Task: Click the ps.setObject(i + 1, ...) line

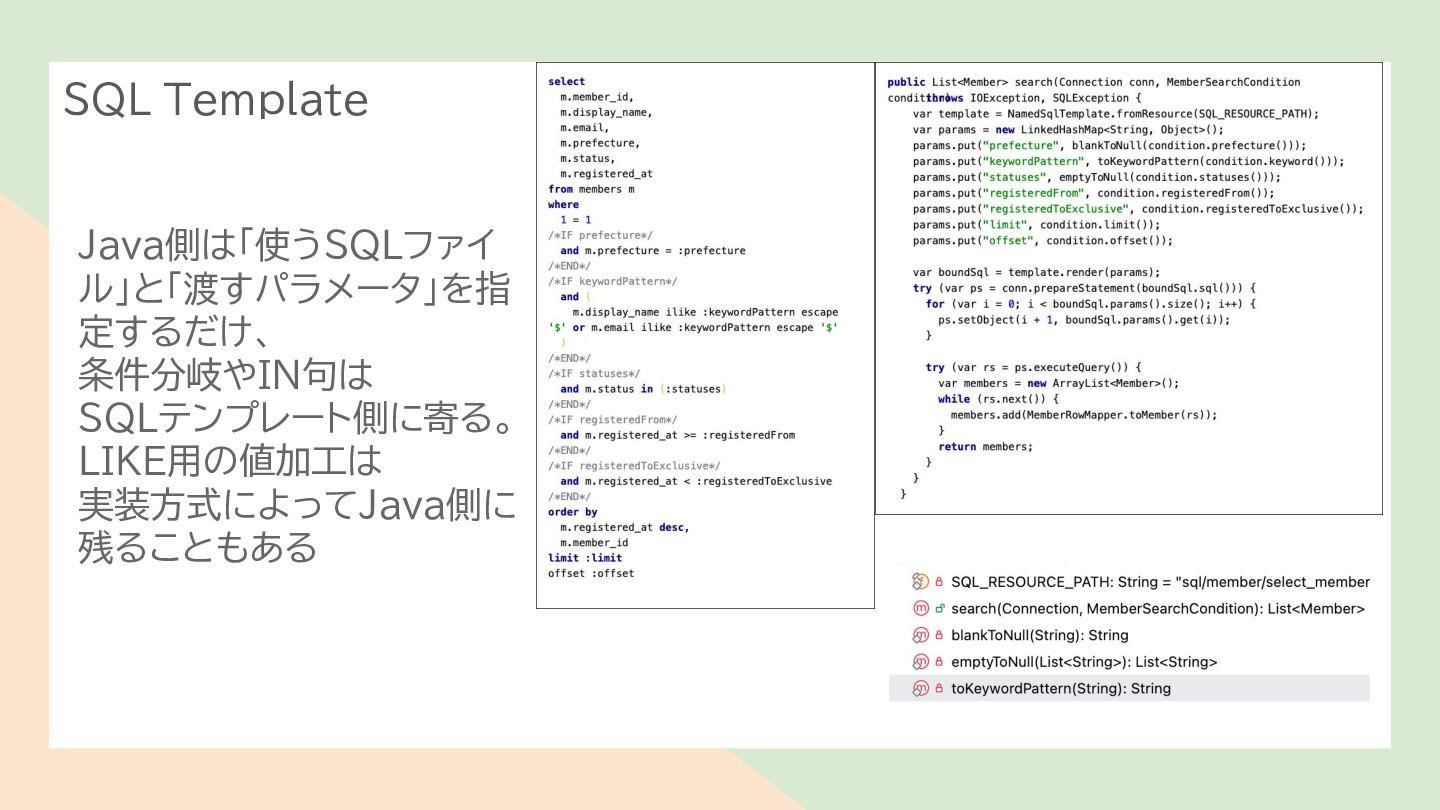Action: 1084,320
